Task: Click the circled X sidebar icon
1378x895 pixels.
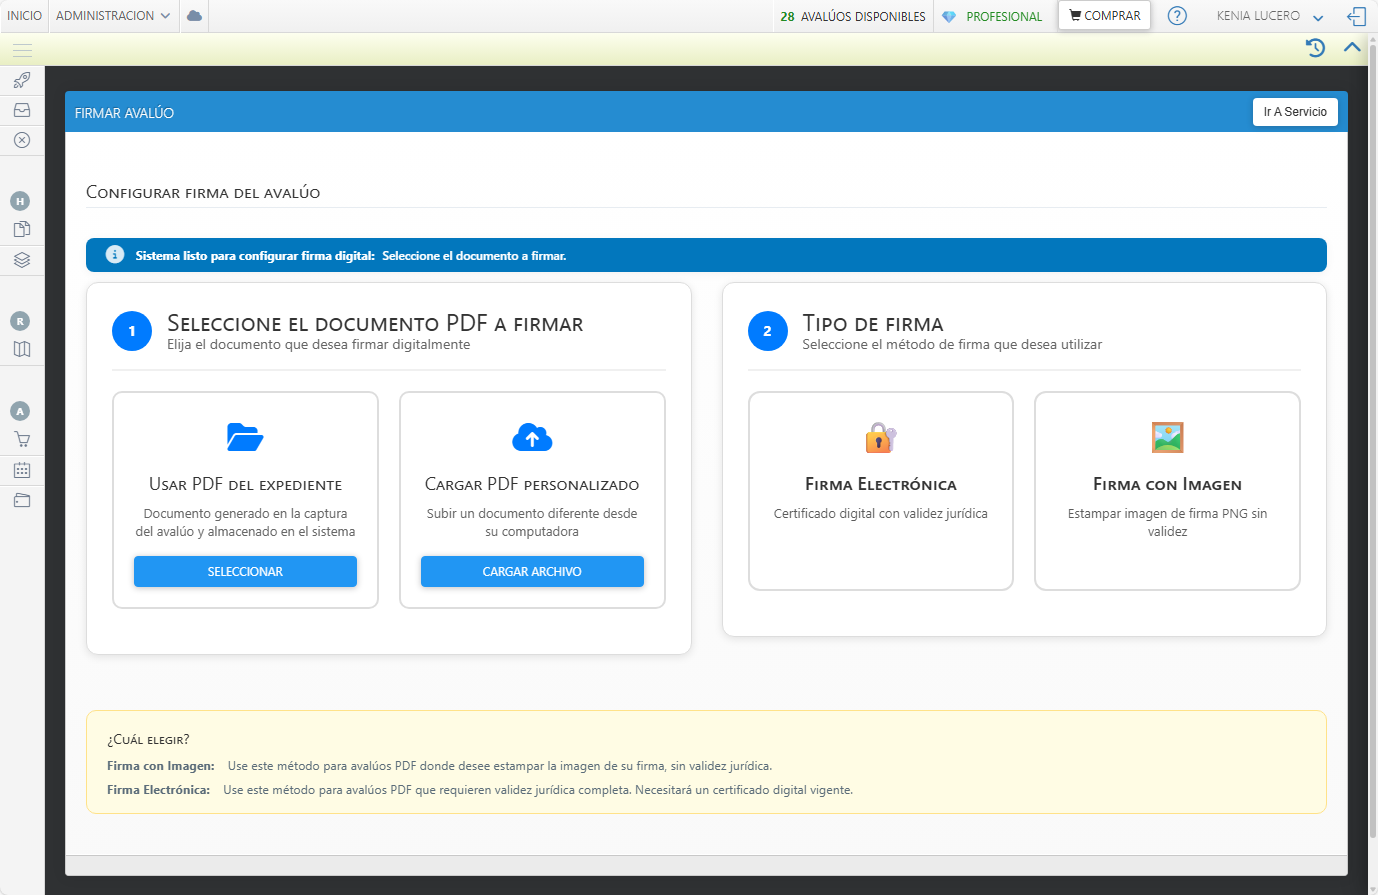Action: [22, 140]
